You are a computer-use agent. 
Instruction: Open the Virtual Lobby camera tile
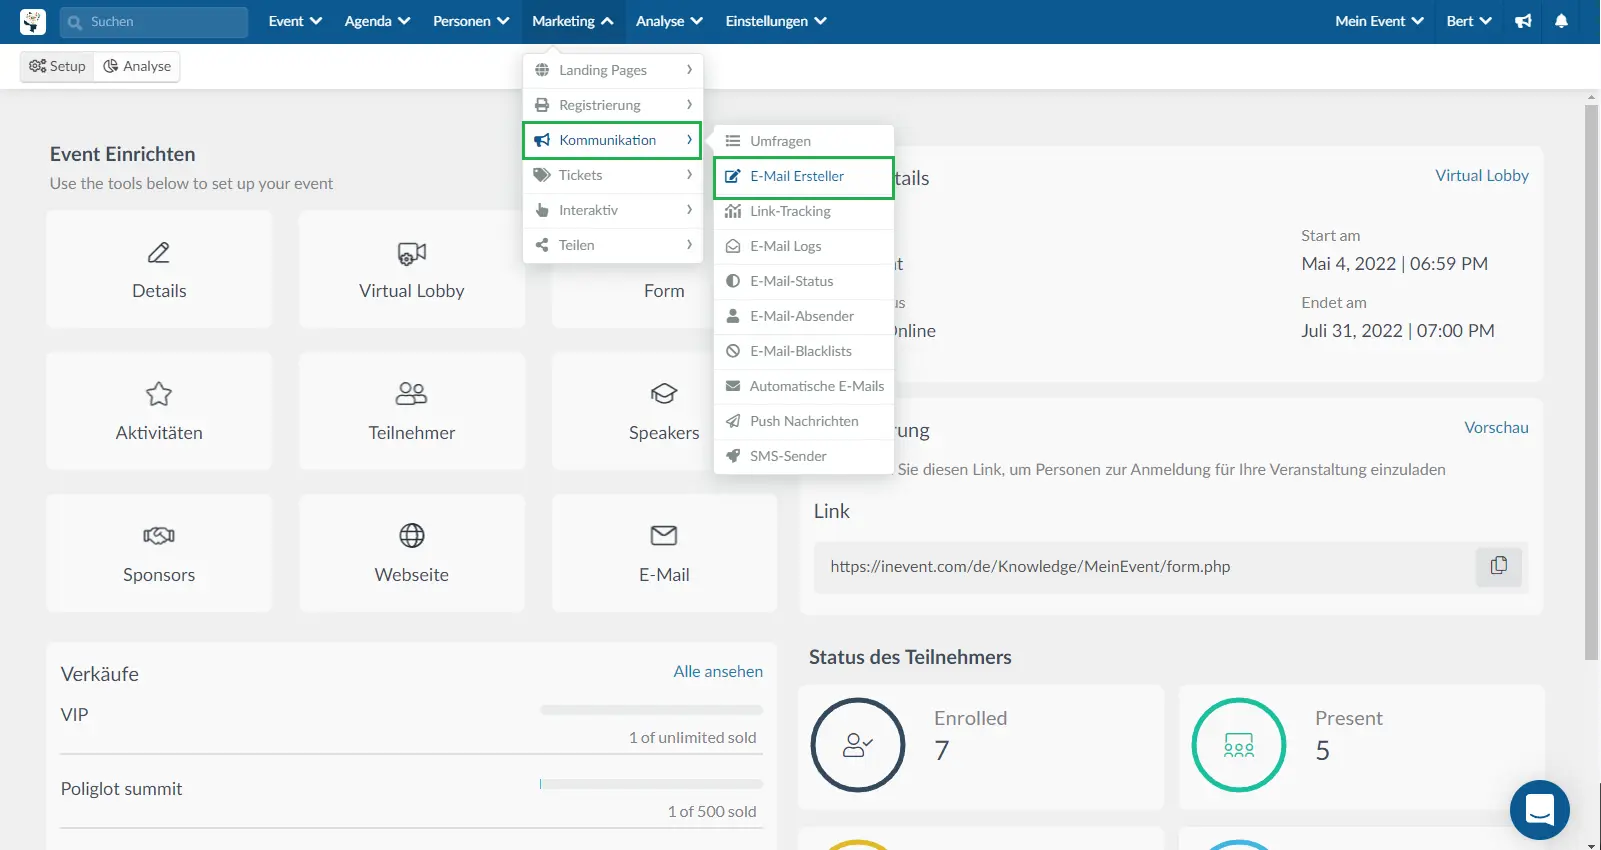(412, 269)
